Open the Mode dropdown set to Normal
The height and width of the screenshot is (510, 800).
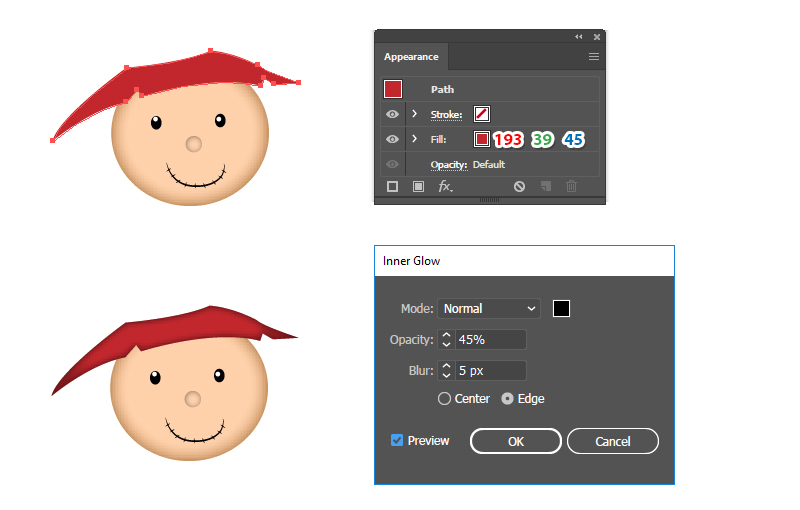click(489, 309)
